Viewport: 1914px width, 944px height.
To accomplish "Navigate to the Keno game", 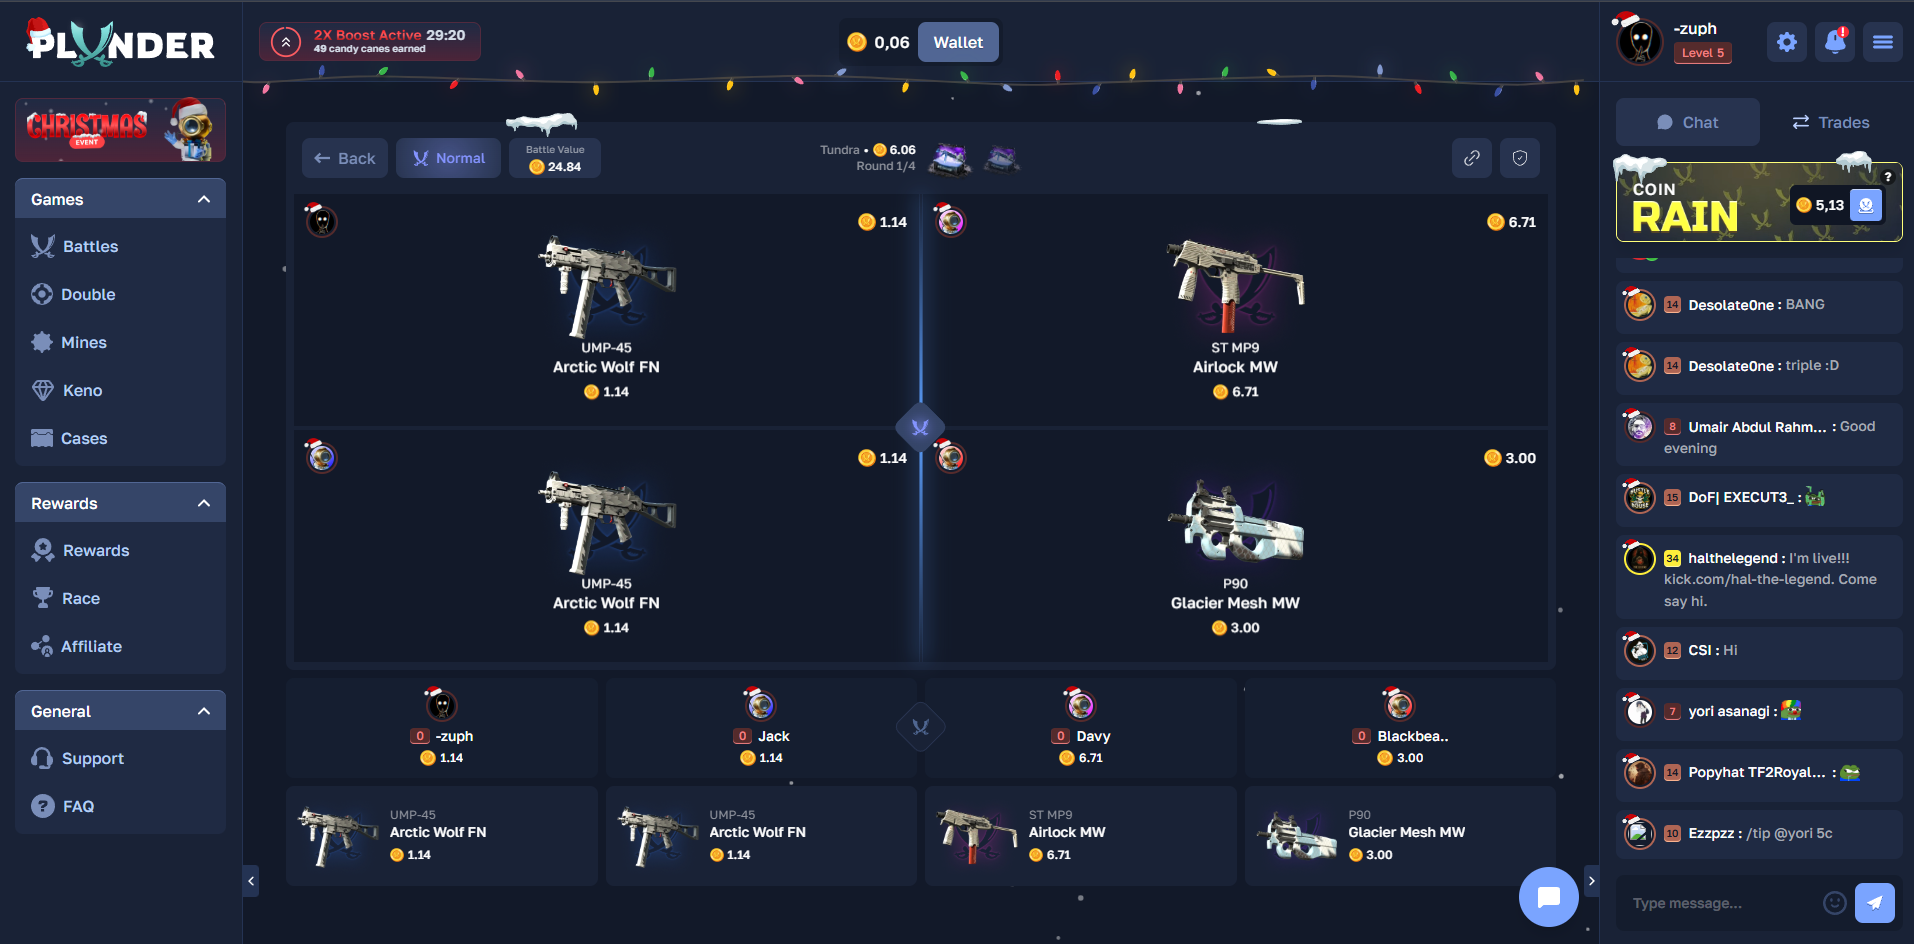I will pyautogui.click(x=80, y=390).
